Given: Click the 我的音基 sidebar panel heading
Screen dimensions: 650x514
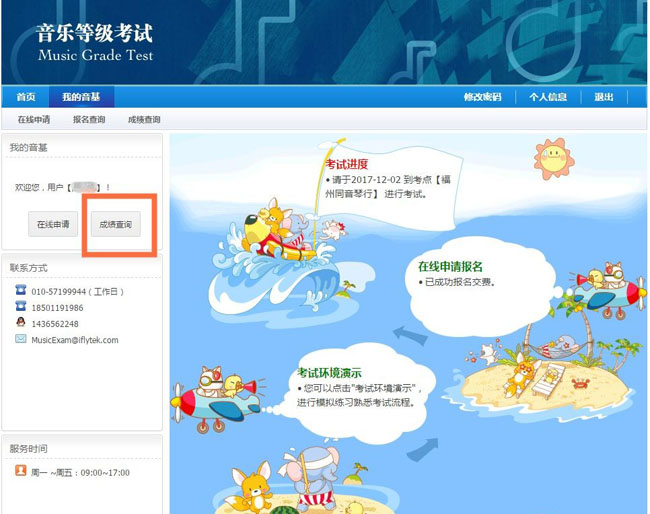Looking at the screenshot, I should (x=29, y=148).
